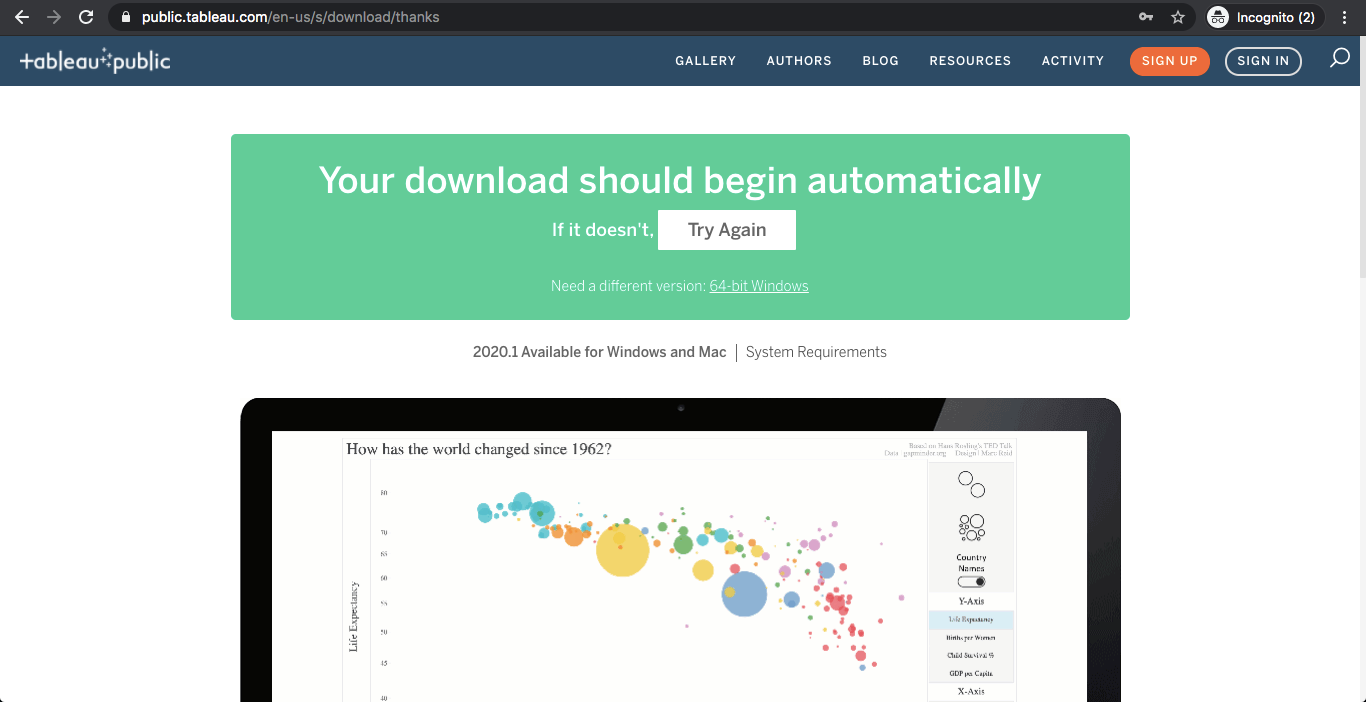Click the orange Sign Up button
Viewport: 1366px width, 702px height.
click(1170, 61)
